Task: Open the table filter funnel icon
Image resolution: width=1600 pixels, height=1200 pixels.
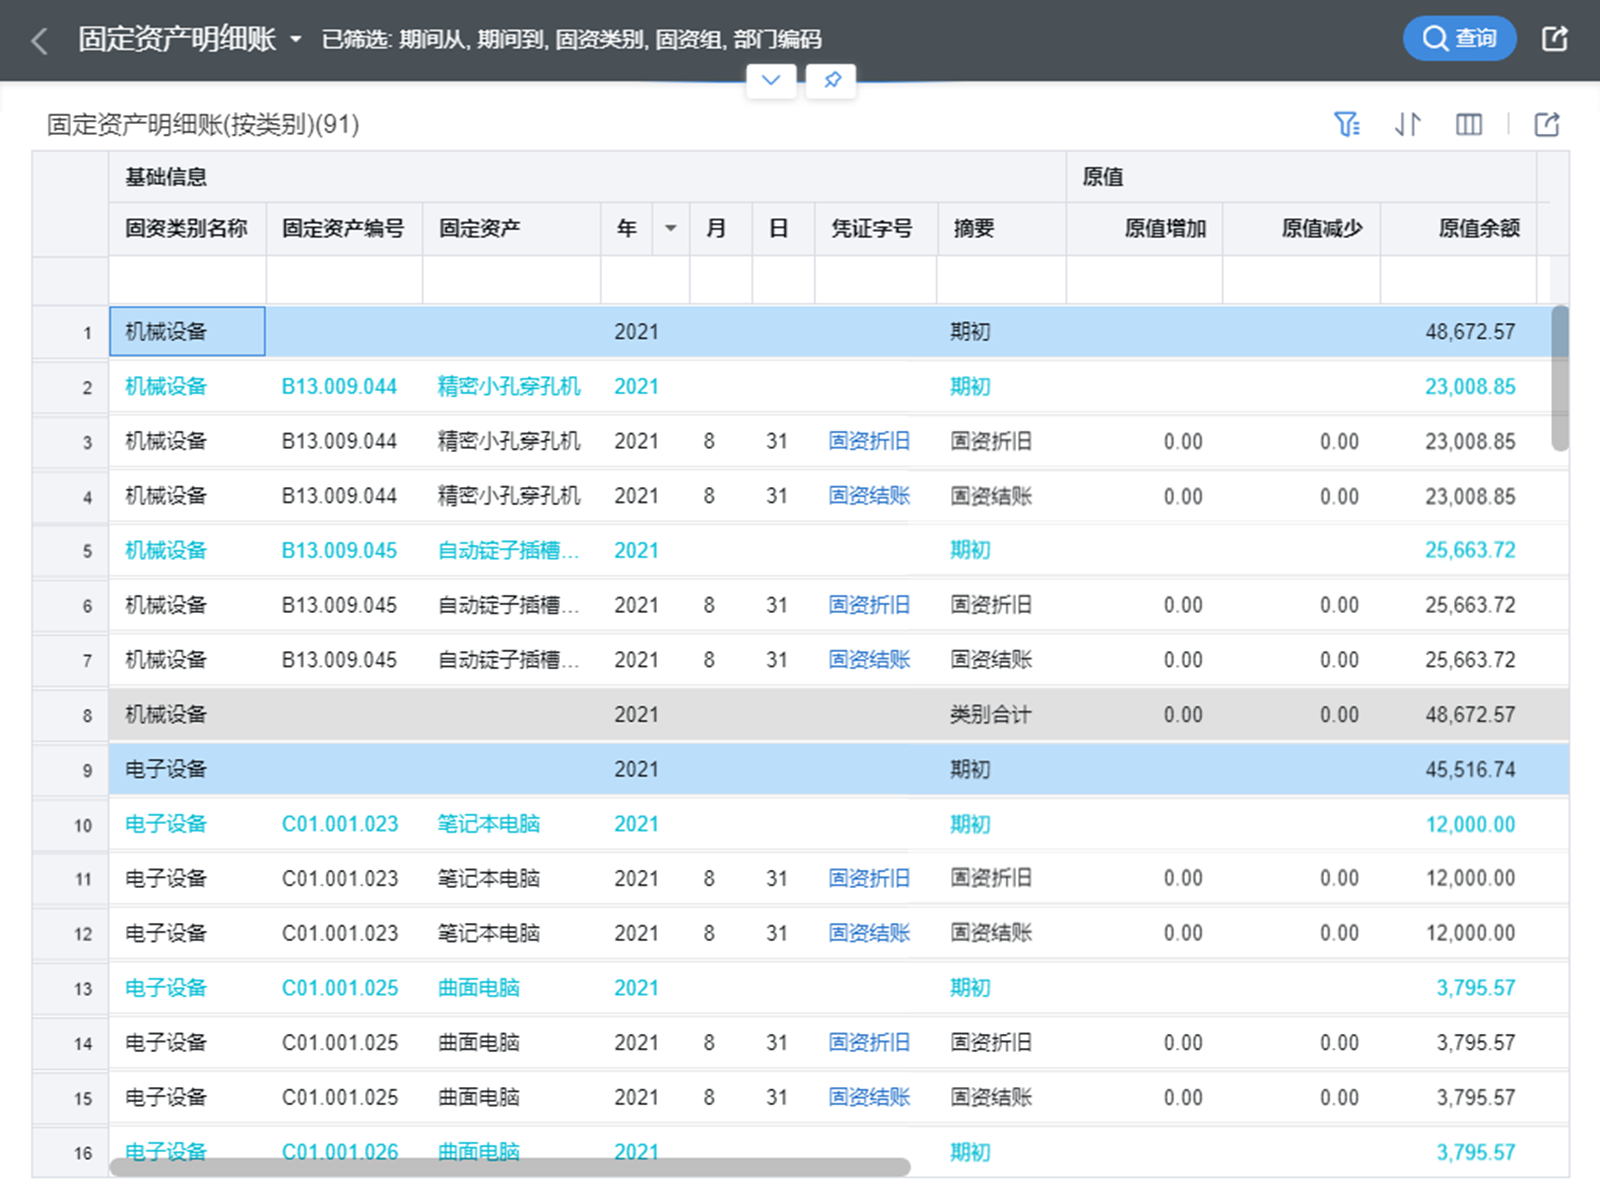Action: click(x=1347, y=124)
